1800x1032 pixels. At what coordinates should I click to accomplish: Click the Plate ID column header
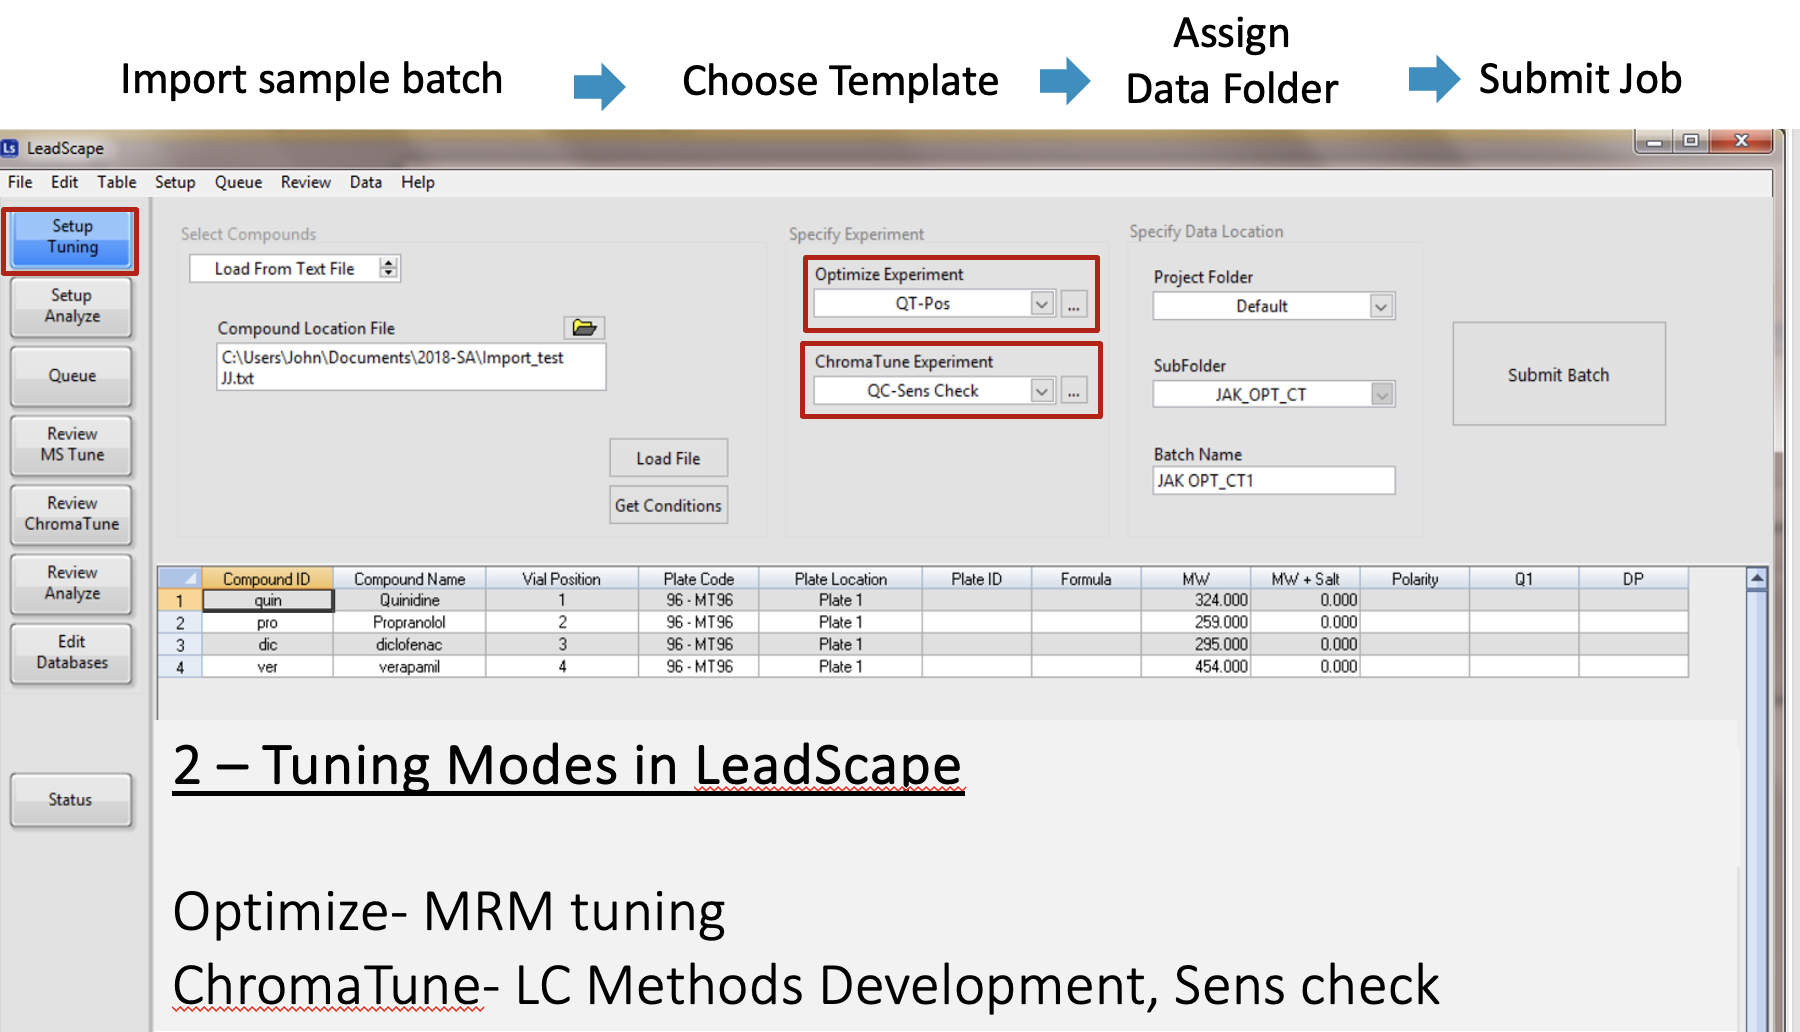click(977, 579)
